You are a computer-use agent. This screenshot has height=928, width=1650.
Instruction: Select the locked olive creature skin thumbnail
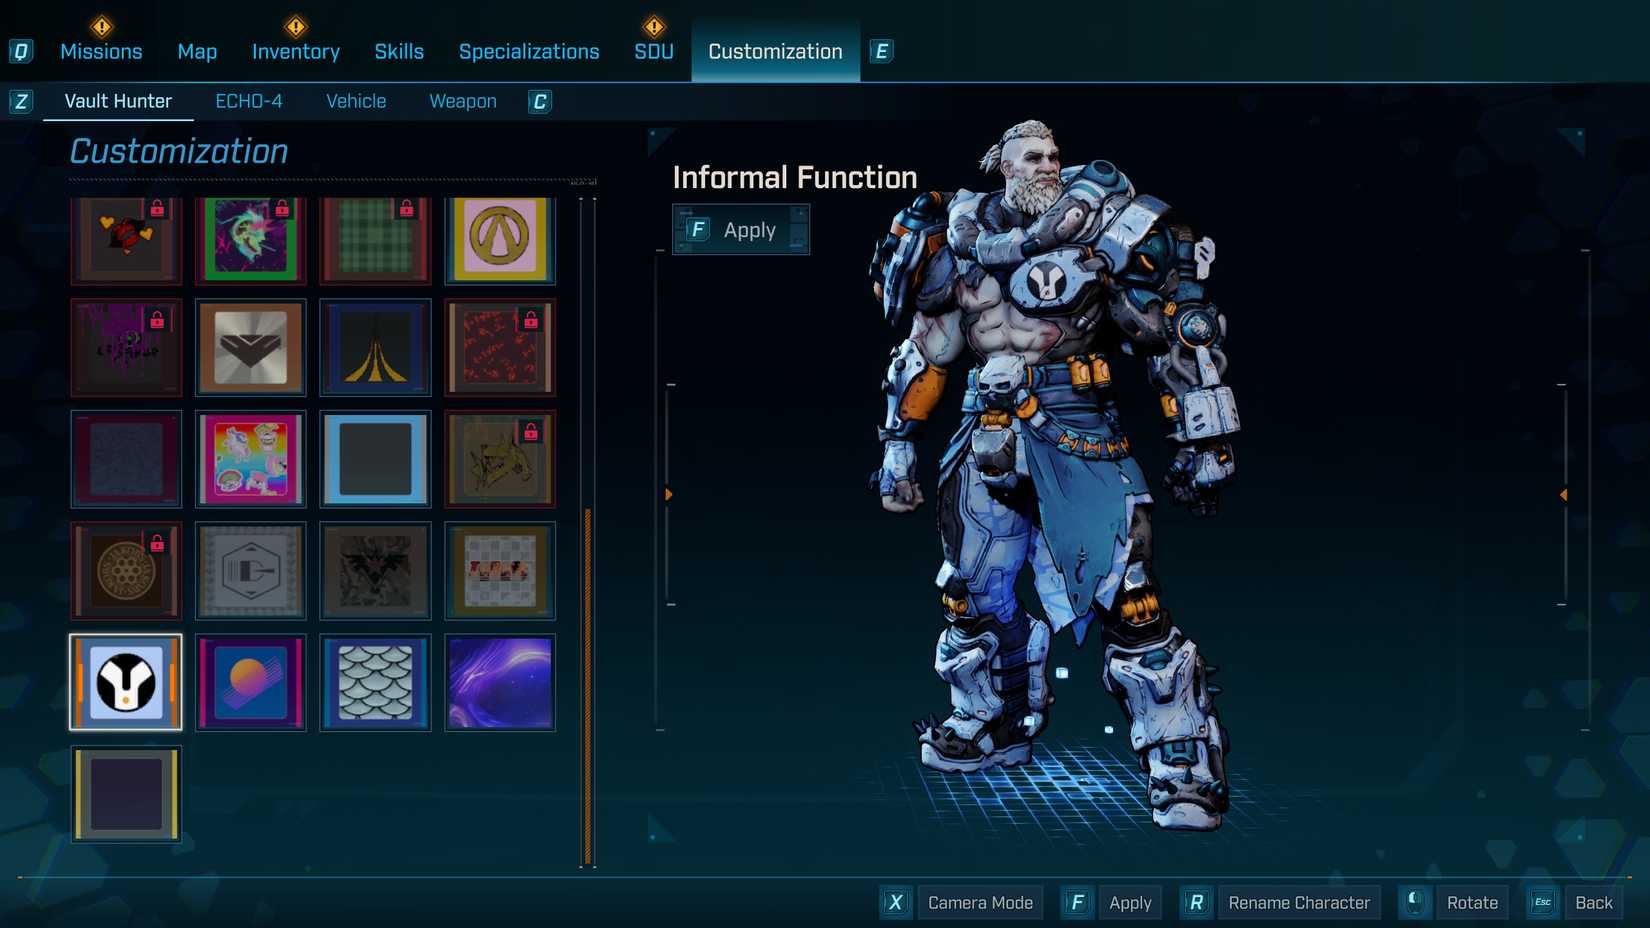point(500,459)
